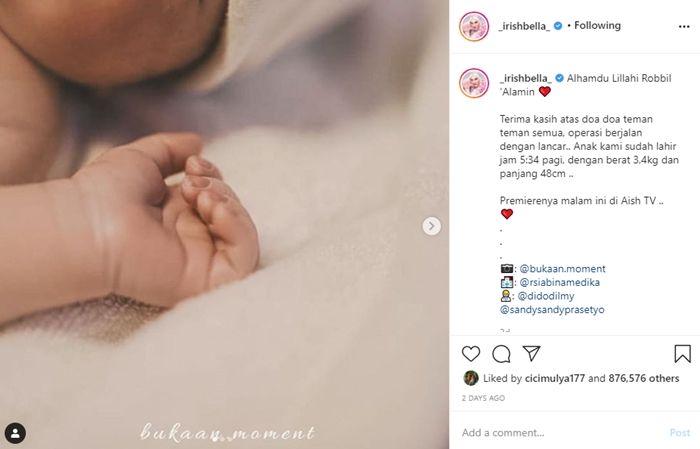Share post using the paper plane icon

[531, 353]
